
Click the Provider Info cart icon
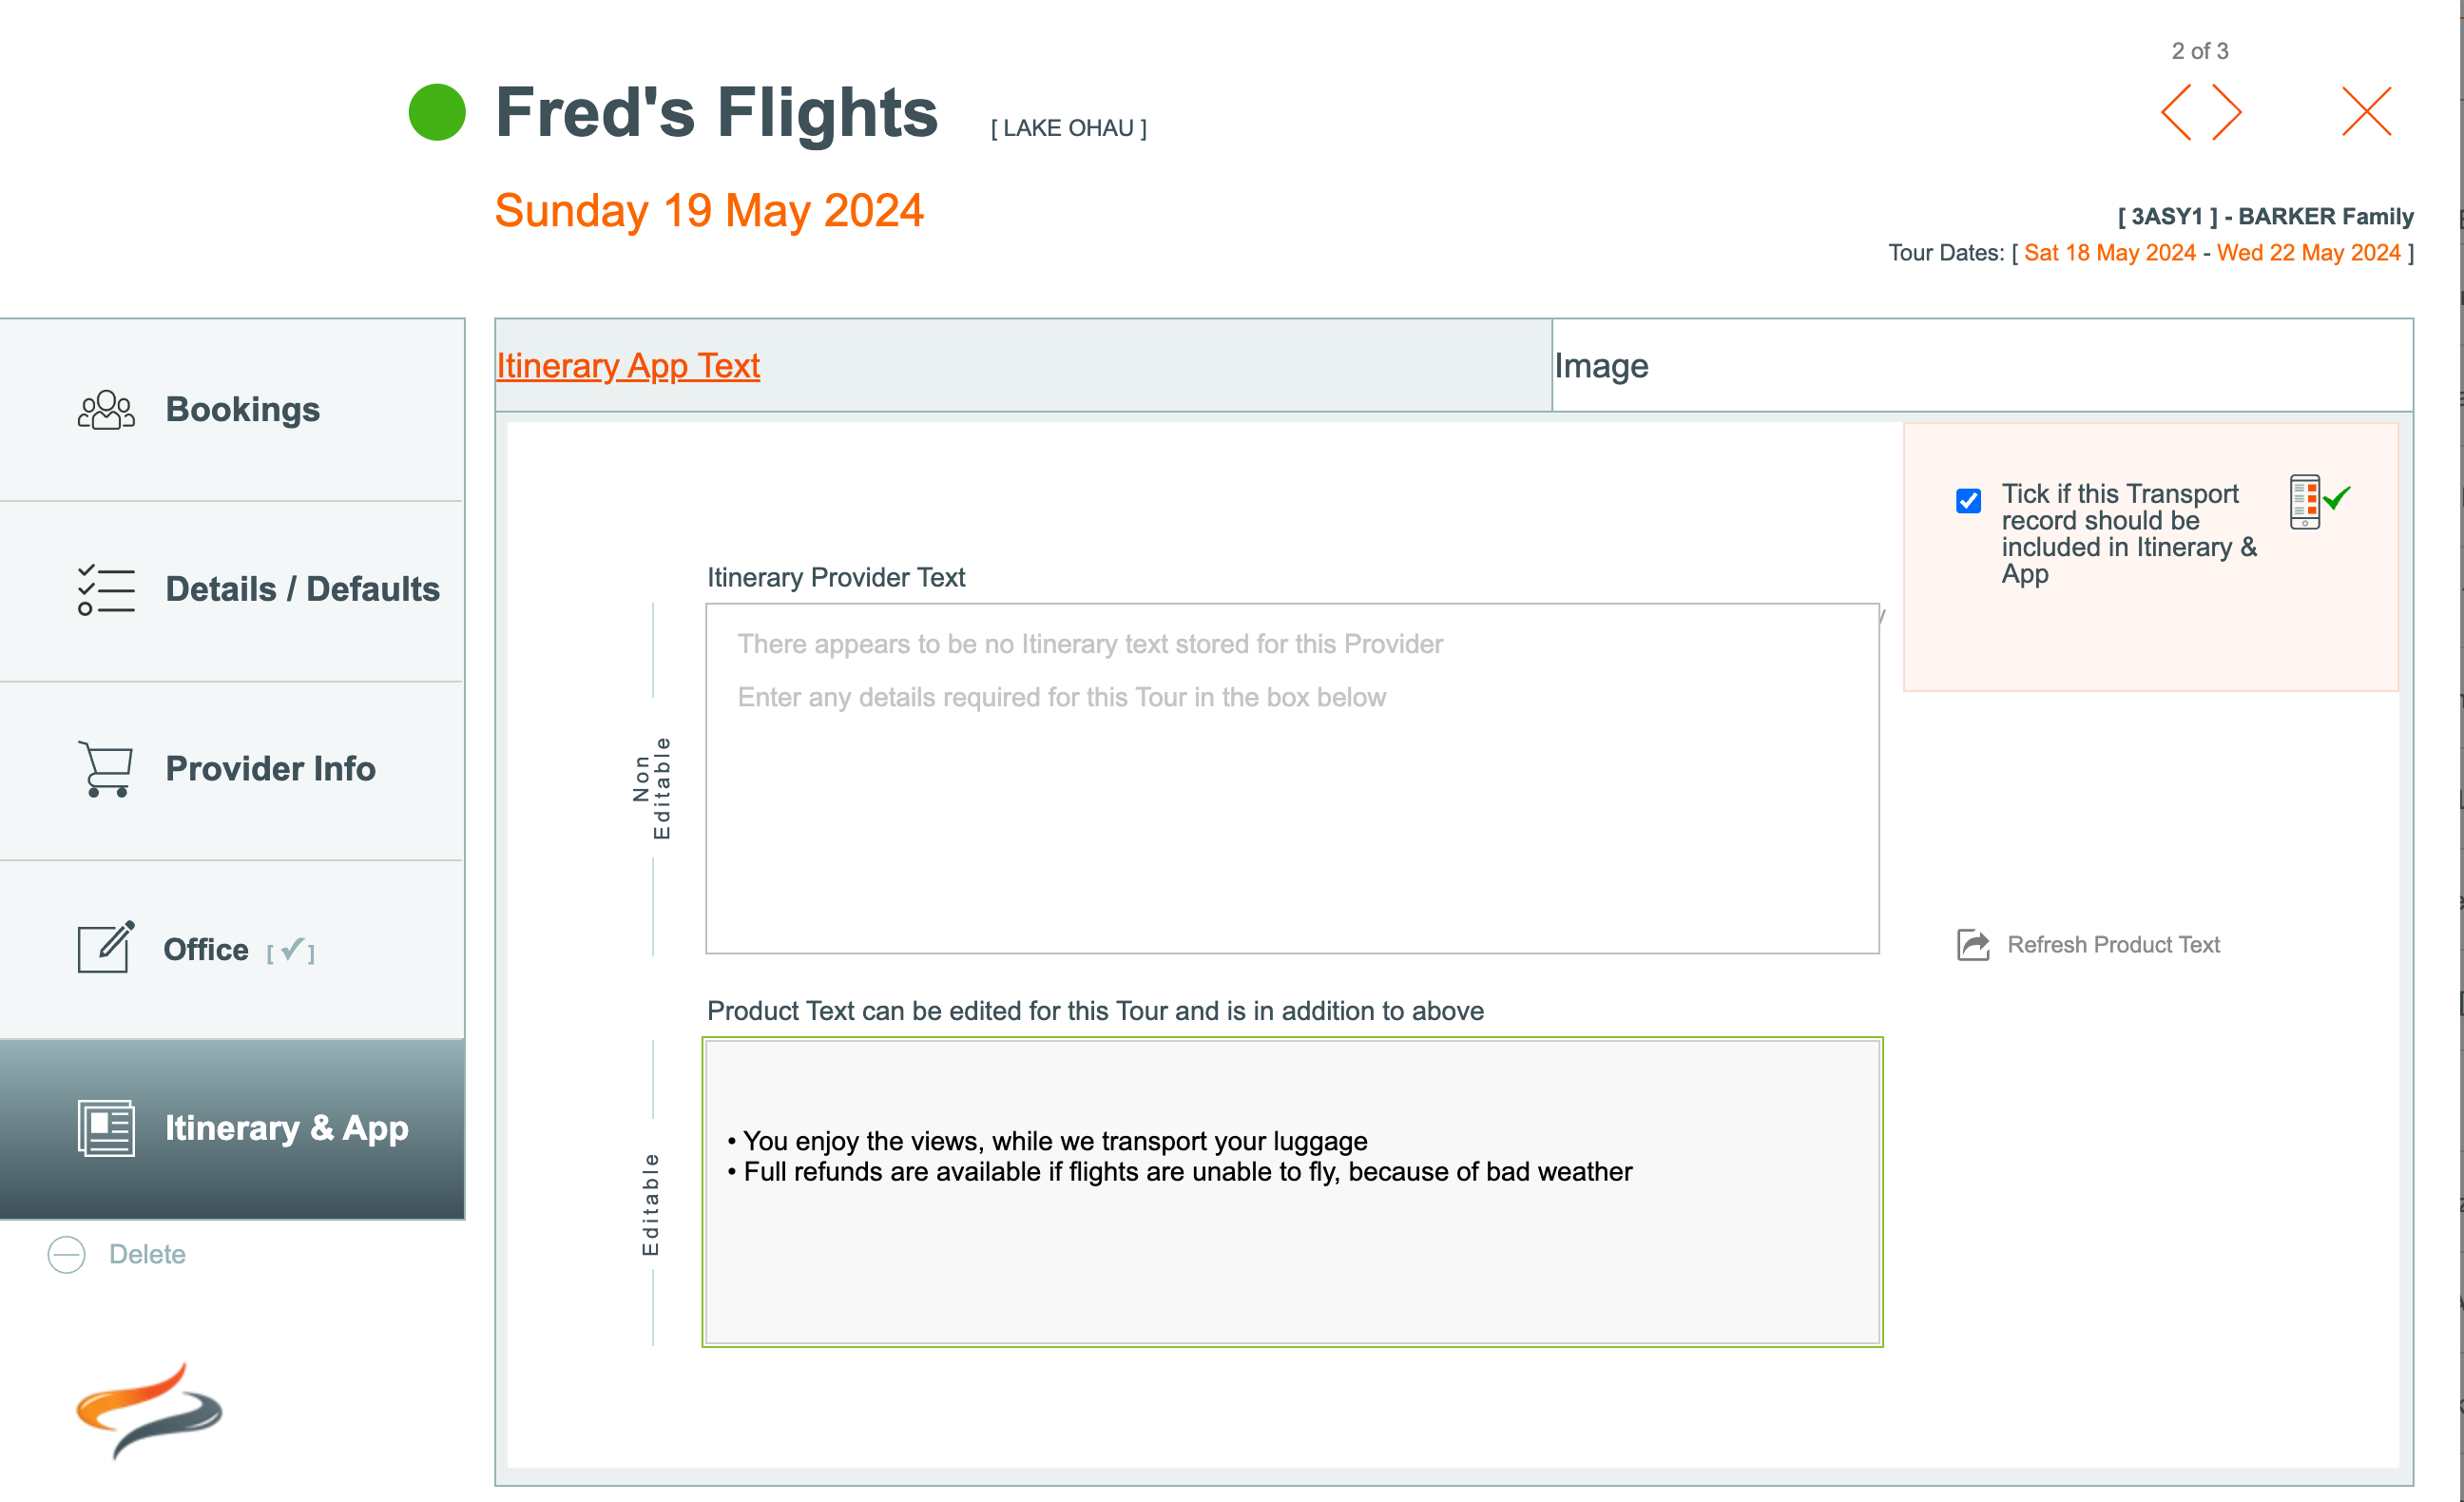(106, 768)
